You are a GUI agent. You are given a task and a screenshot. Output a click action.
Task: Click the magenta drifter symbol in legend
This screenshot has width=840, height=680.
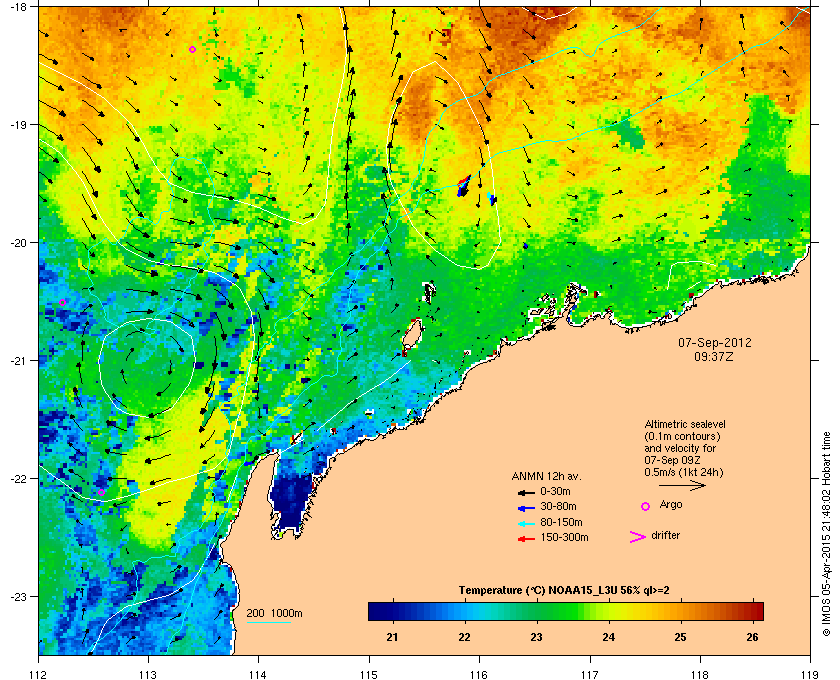click(638, 537)
